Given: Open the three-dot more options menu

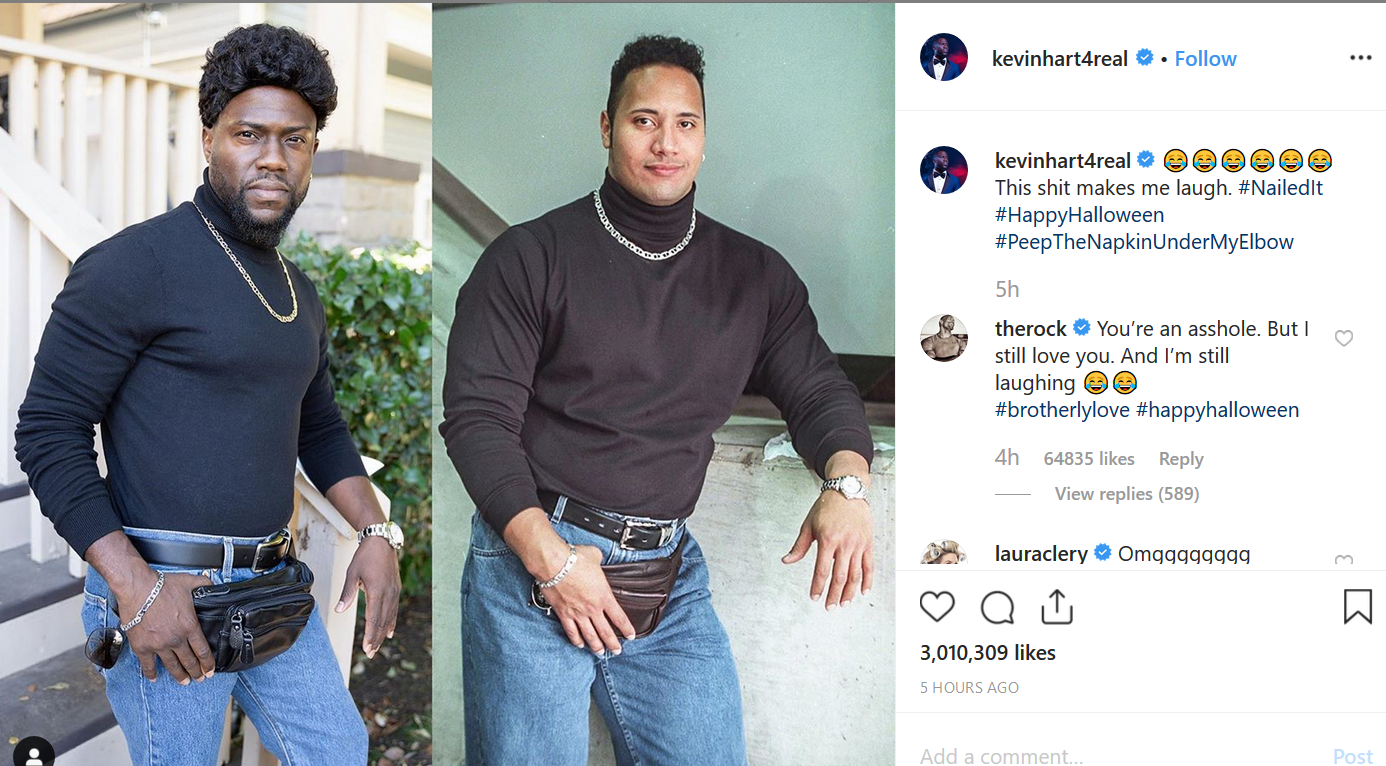Looking at the screenshot, I should pyautogui.click(x=1360, y=58).
